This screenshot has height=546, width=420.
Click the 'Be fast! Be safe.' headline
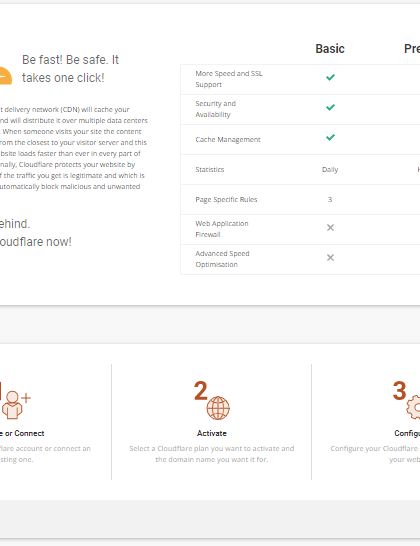pyautogui.click(x=71, y=69)
